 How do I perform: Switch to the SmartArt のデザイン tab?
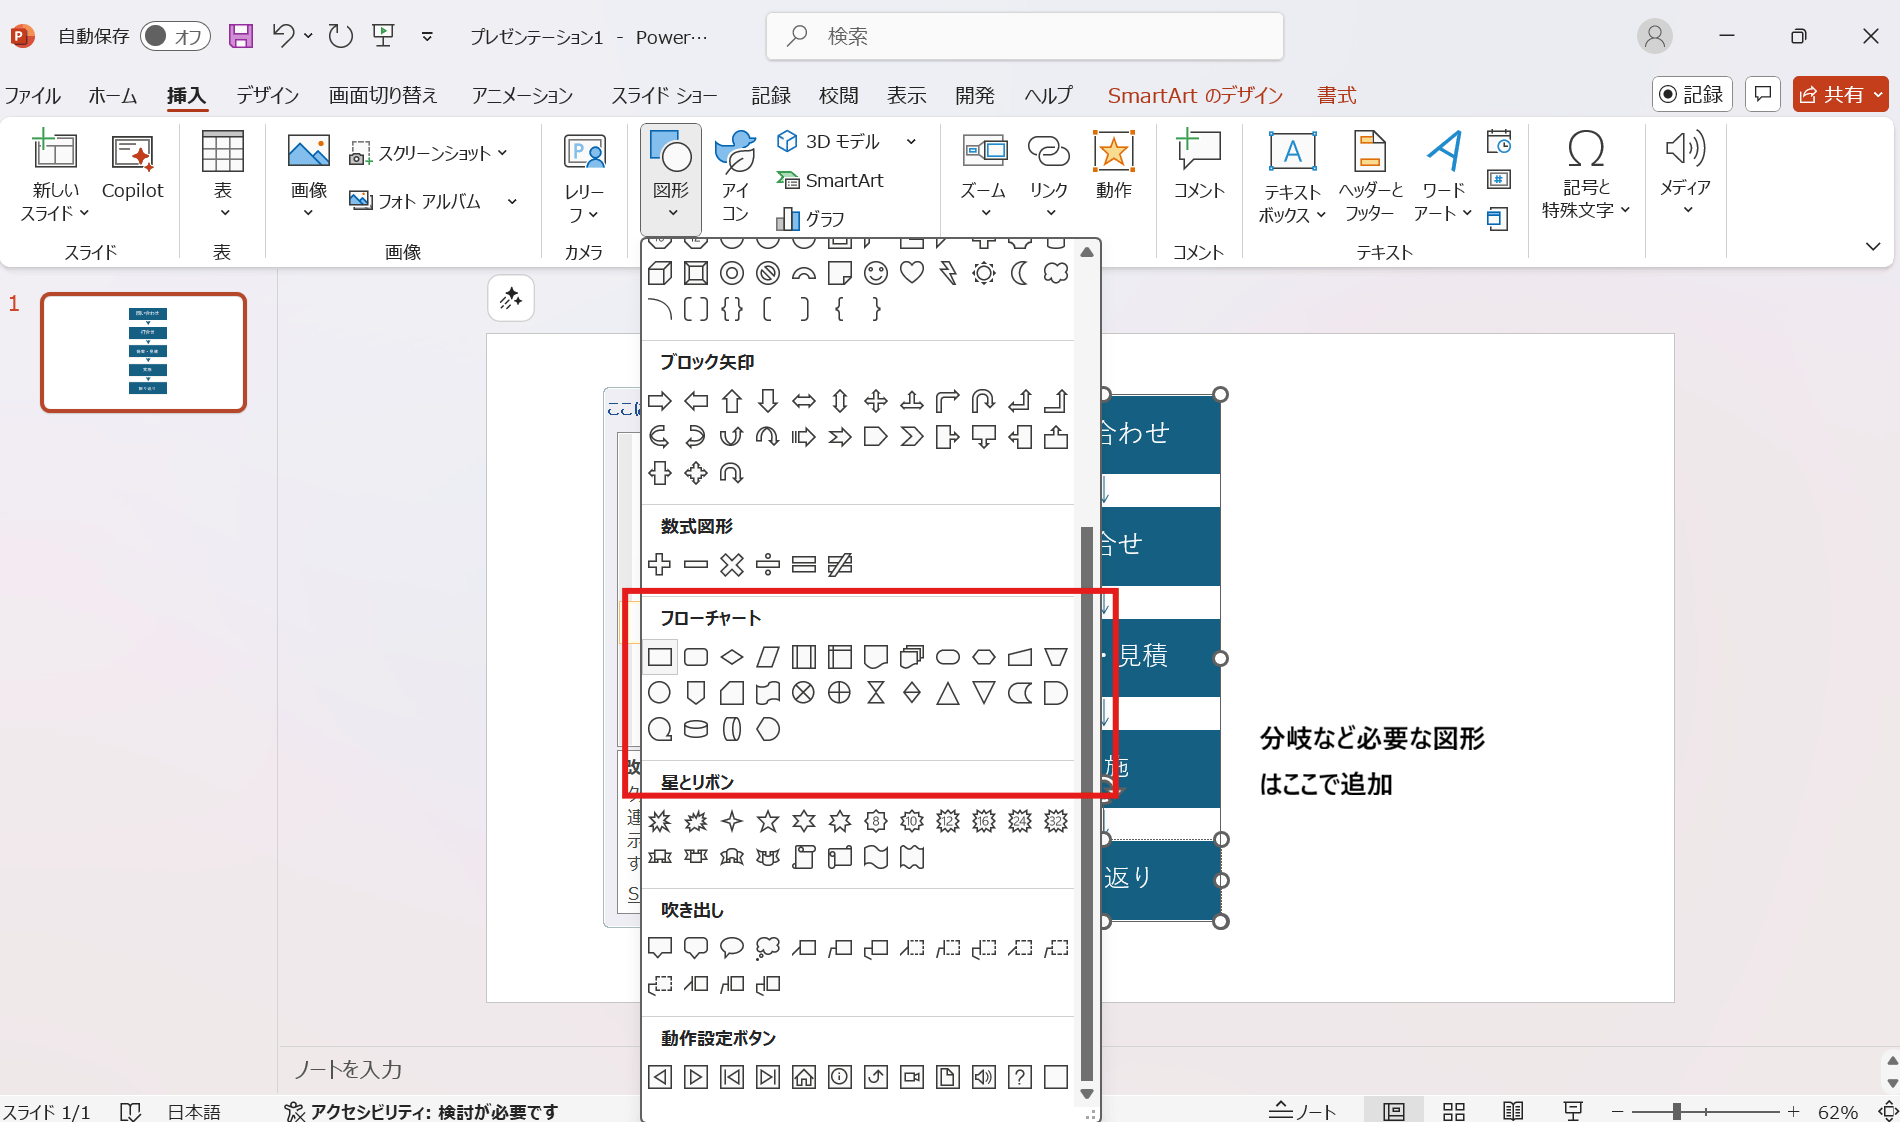point(1195,95)
